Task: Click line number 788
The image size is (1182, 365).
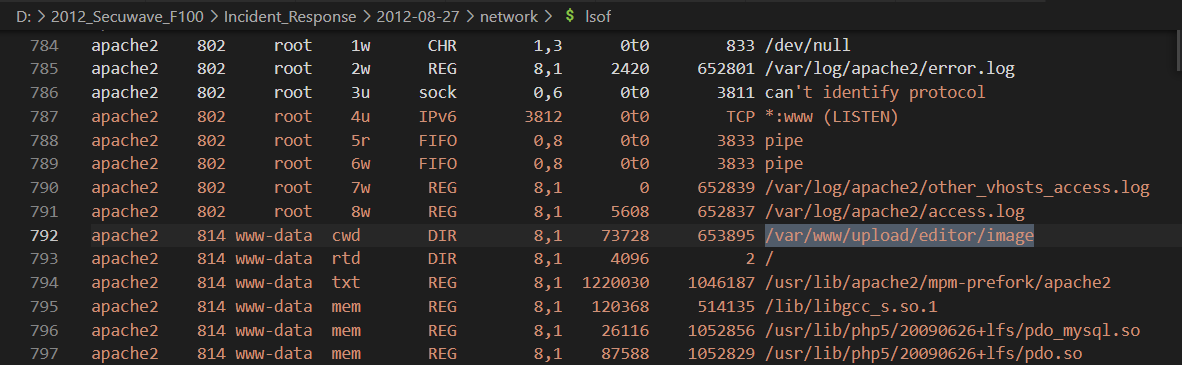Action: [x=44, y=141]
